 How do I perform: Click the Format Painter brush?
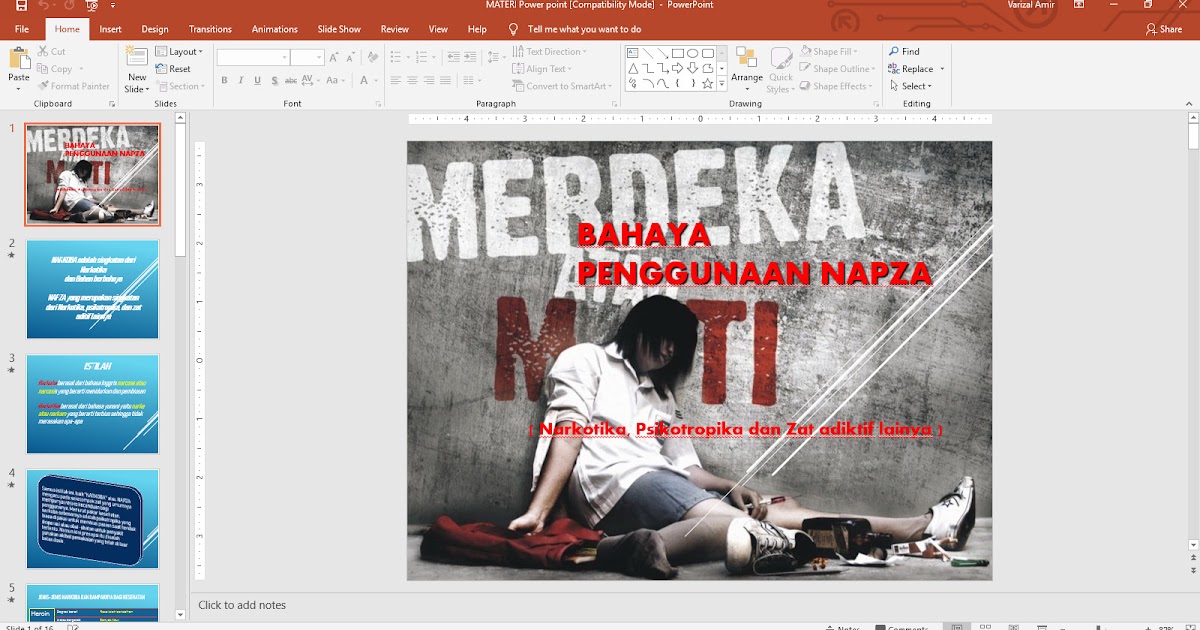pyautogui.click(x=73, y=86)
